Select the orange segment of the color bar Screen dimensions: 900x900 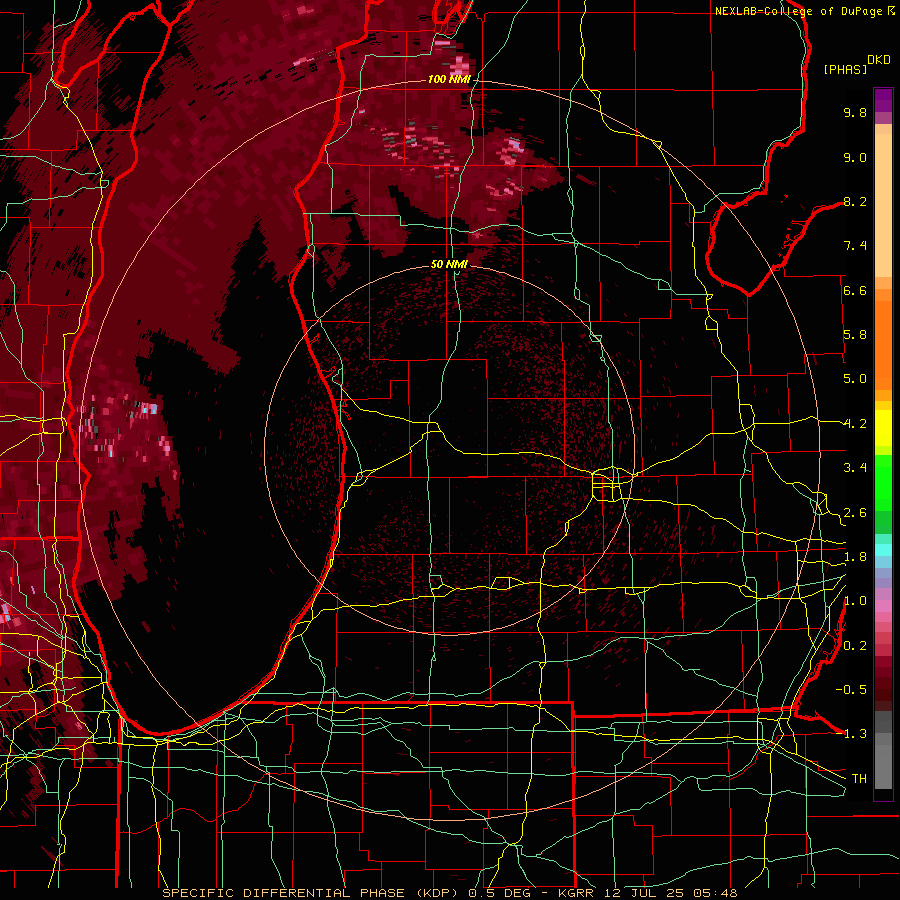(883, 344)
